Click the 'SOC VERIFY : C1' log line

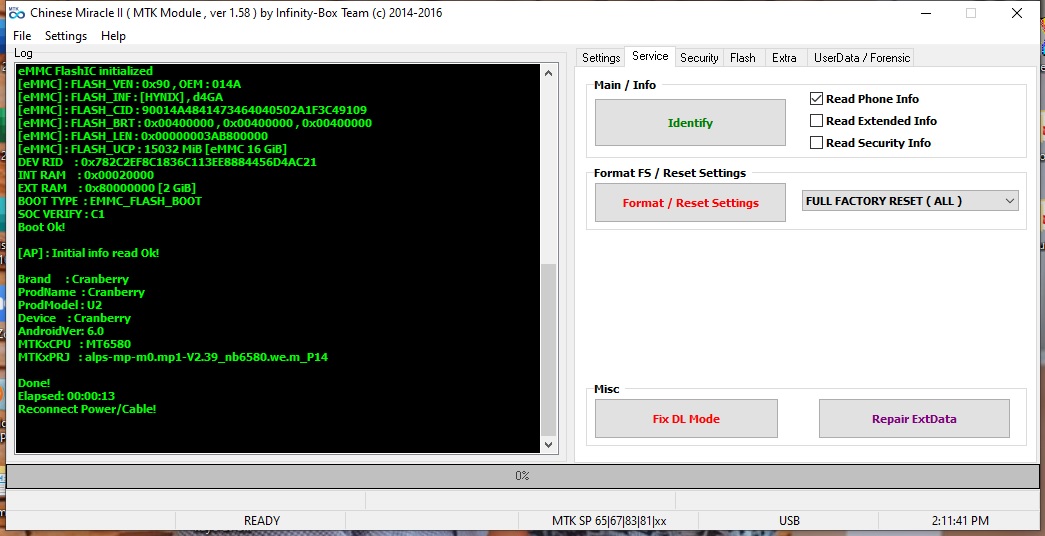(61, 214)
